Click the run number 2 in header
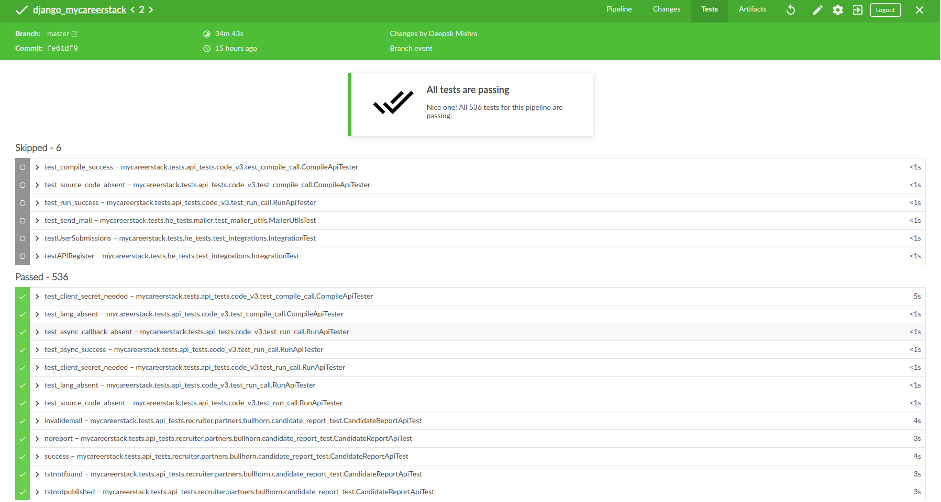The width and height of the screenshot is (941, 502). [x=142, y=10]
